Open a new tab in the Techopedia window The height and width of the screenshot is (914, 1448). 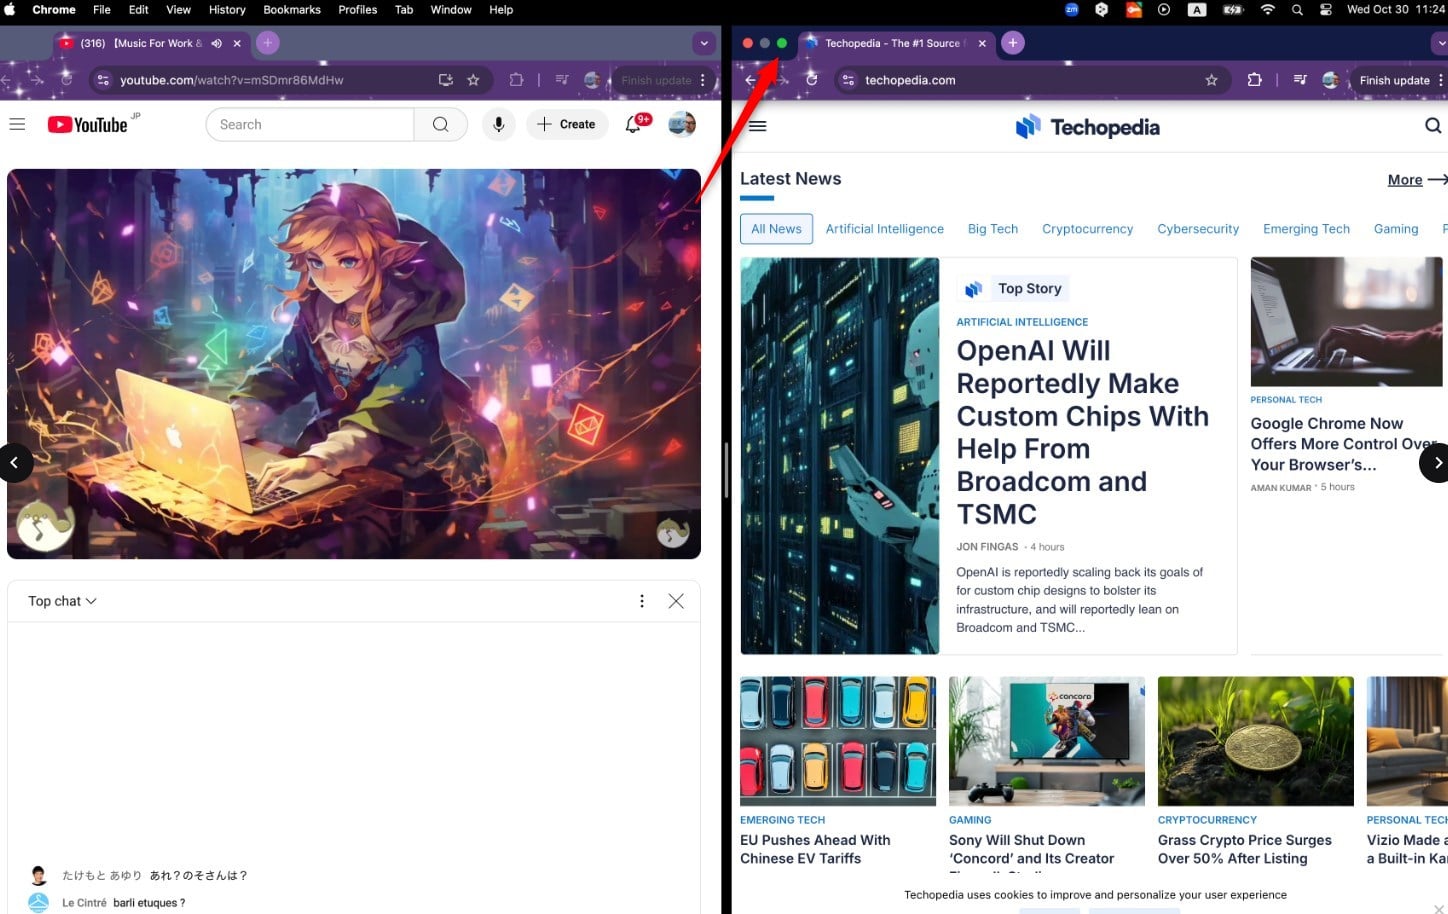[1012, 43]
